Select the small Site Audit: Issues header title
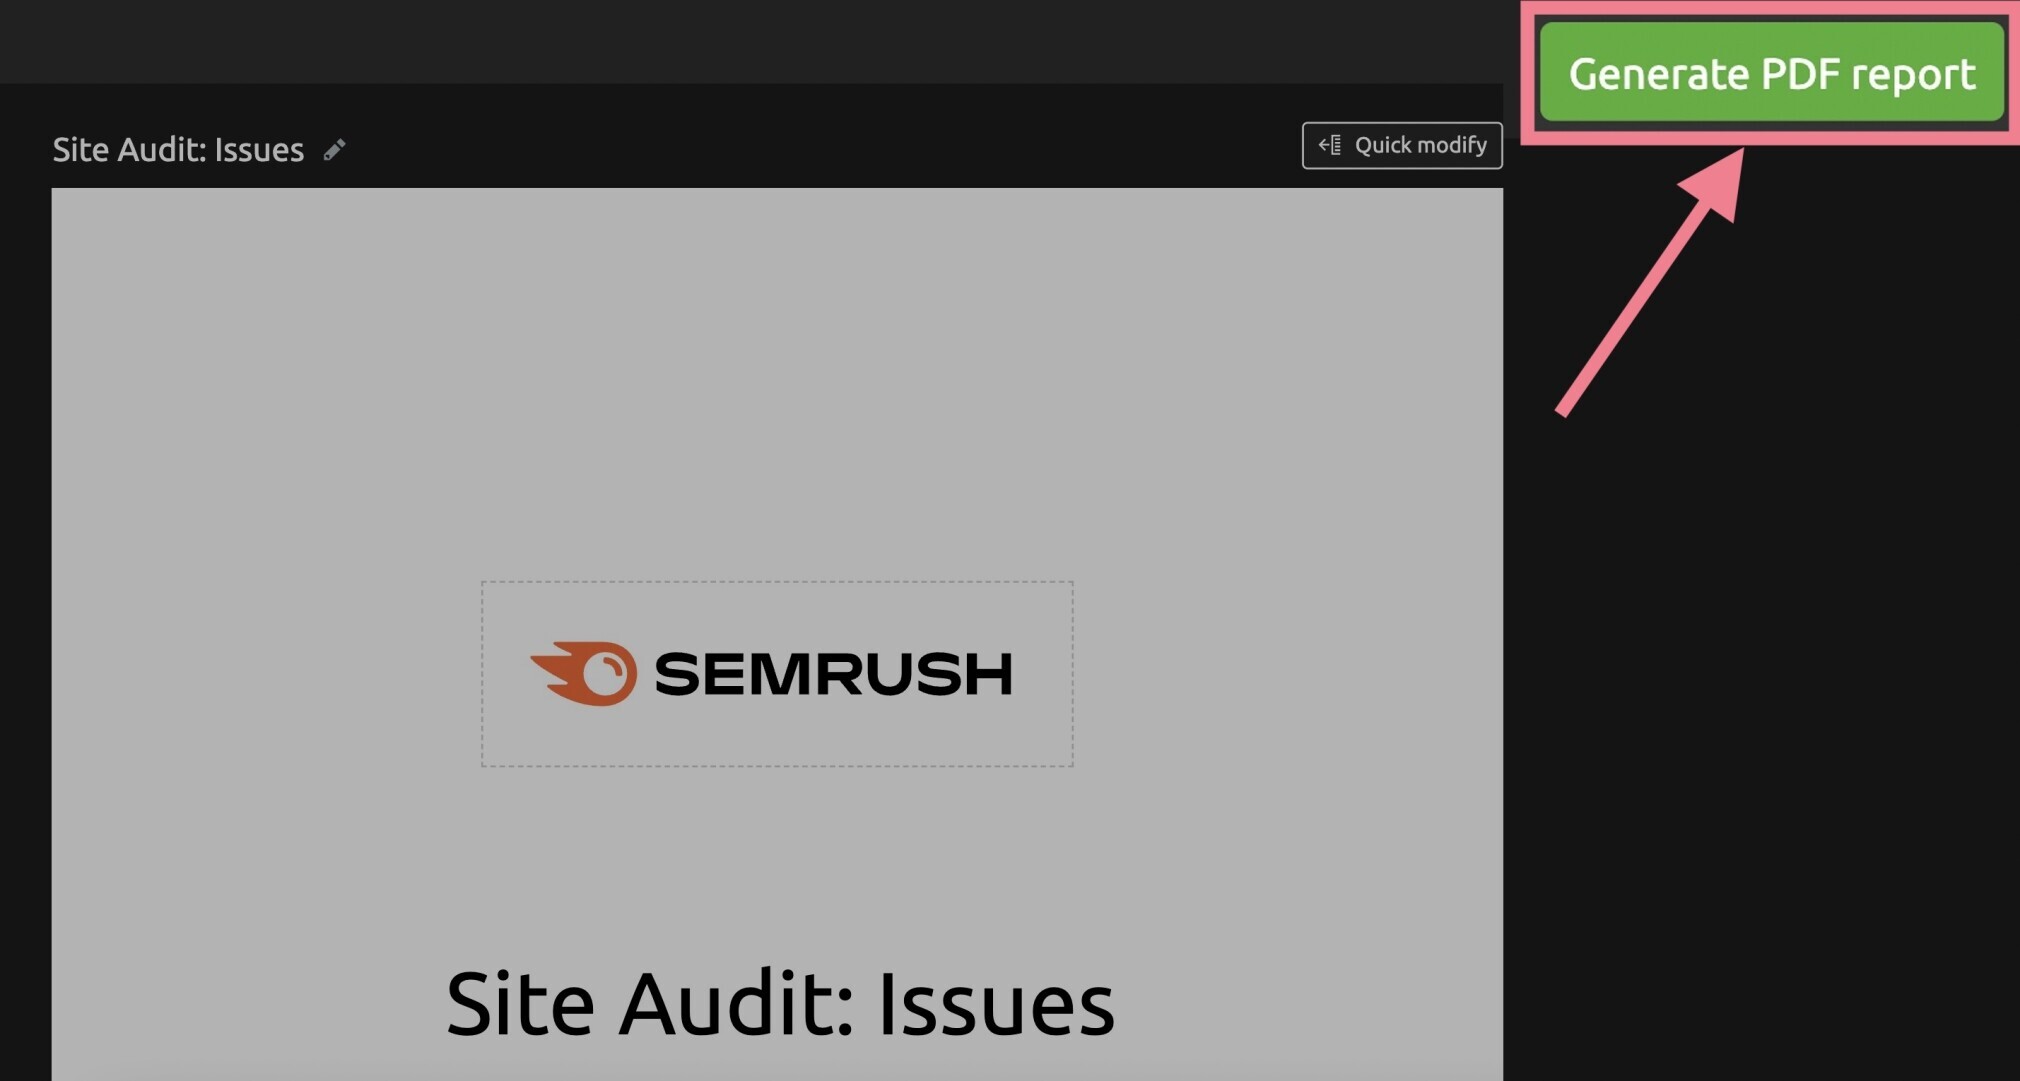The image size is (2020, 1081). [178, 149]
